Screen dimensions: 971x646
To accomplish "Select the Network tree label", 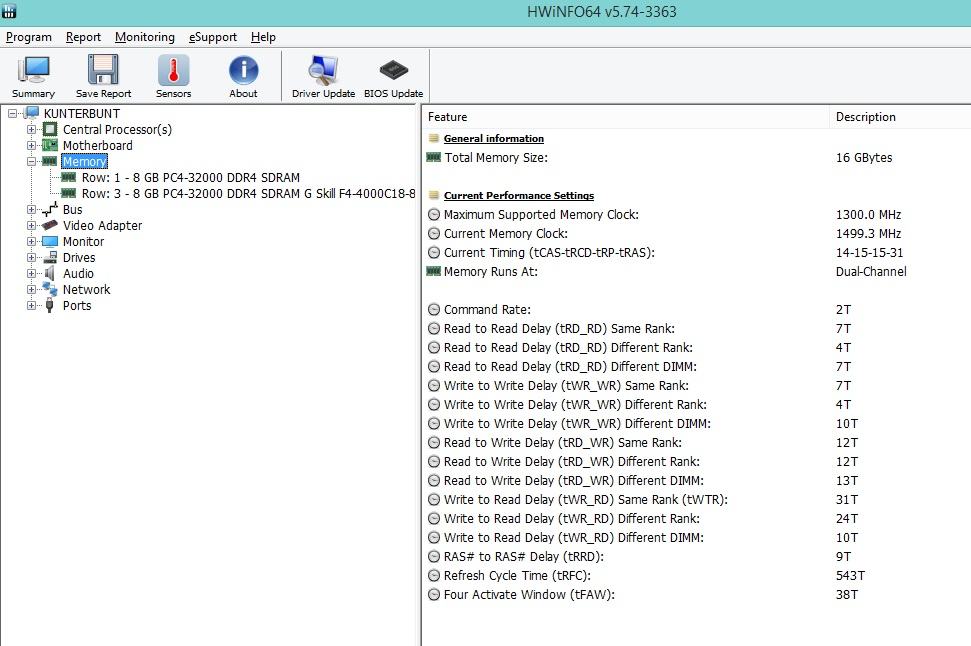I will pos(86,289).
